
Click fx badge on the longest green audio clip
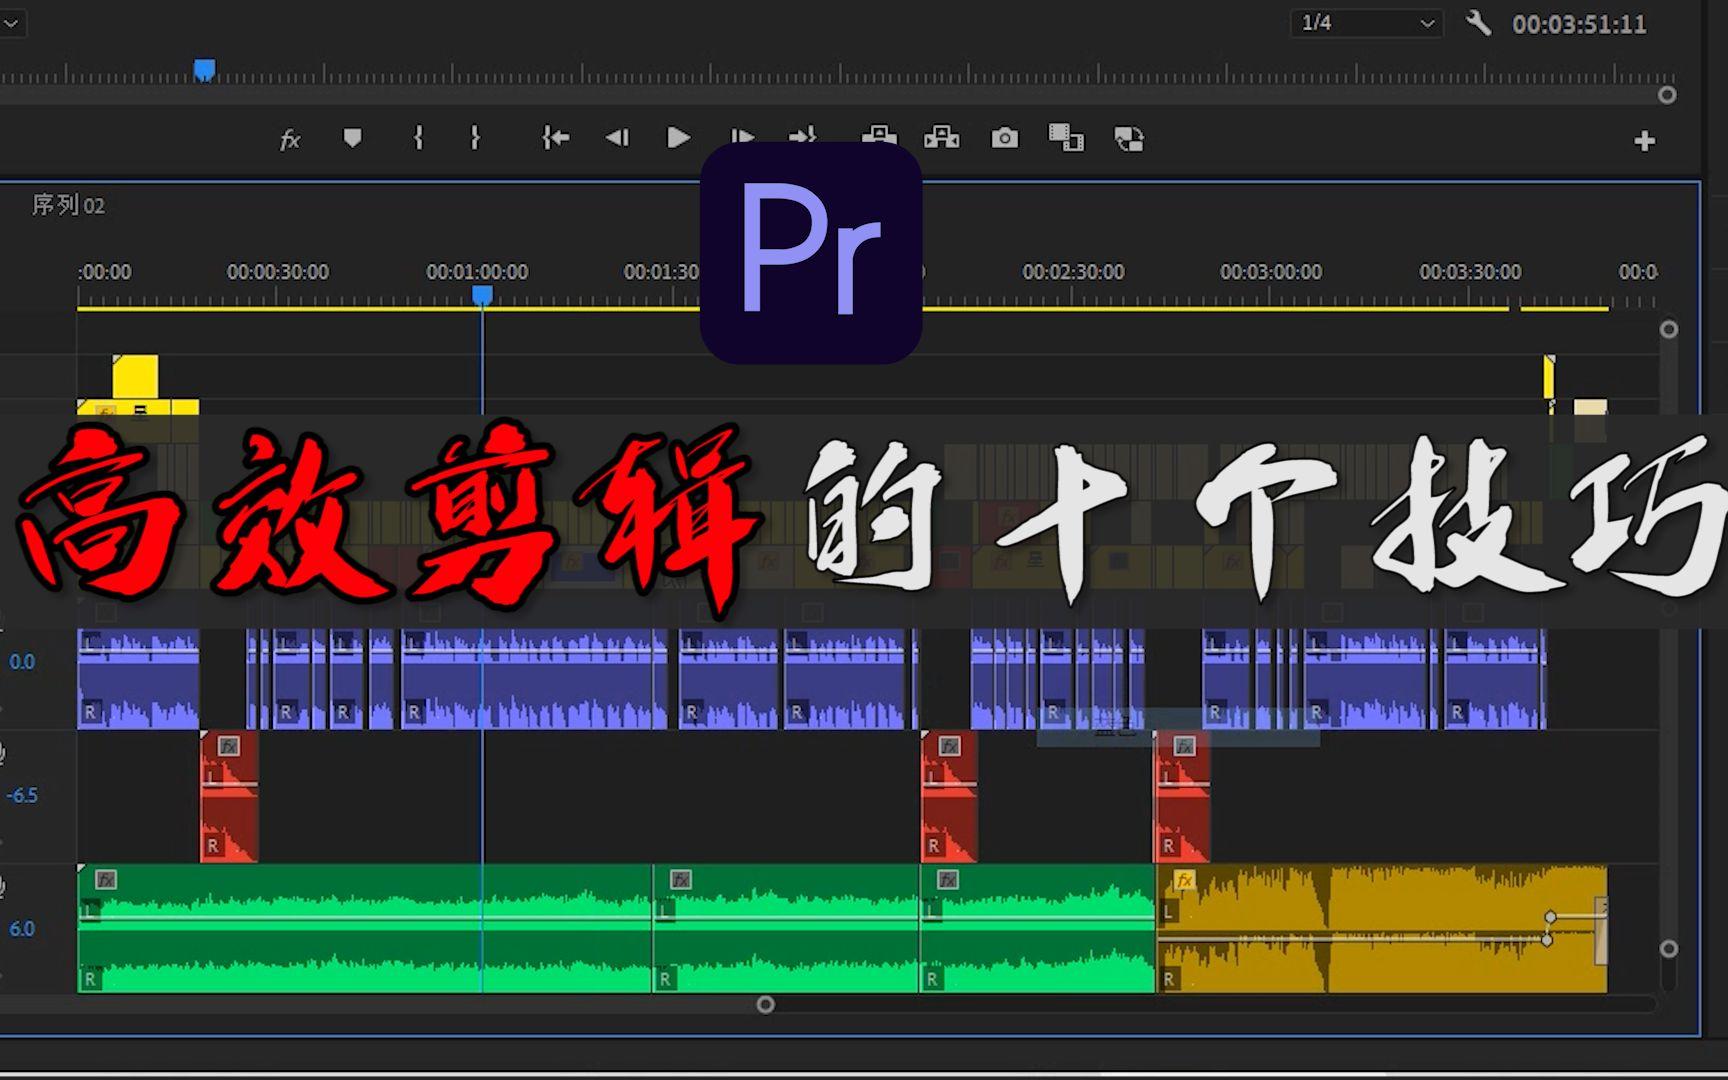106,880
